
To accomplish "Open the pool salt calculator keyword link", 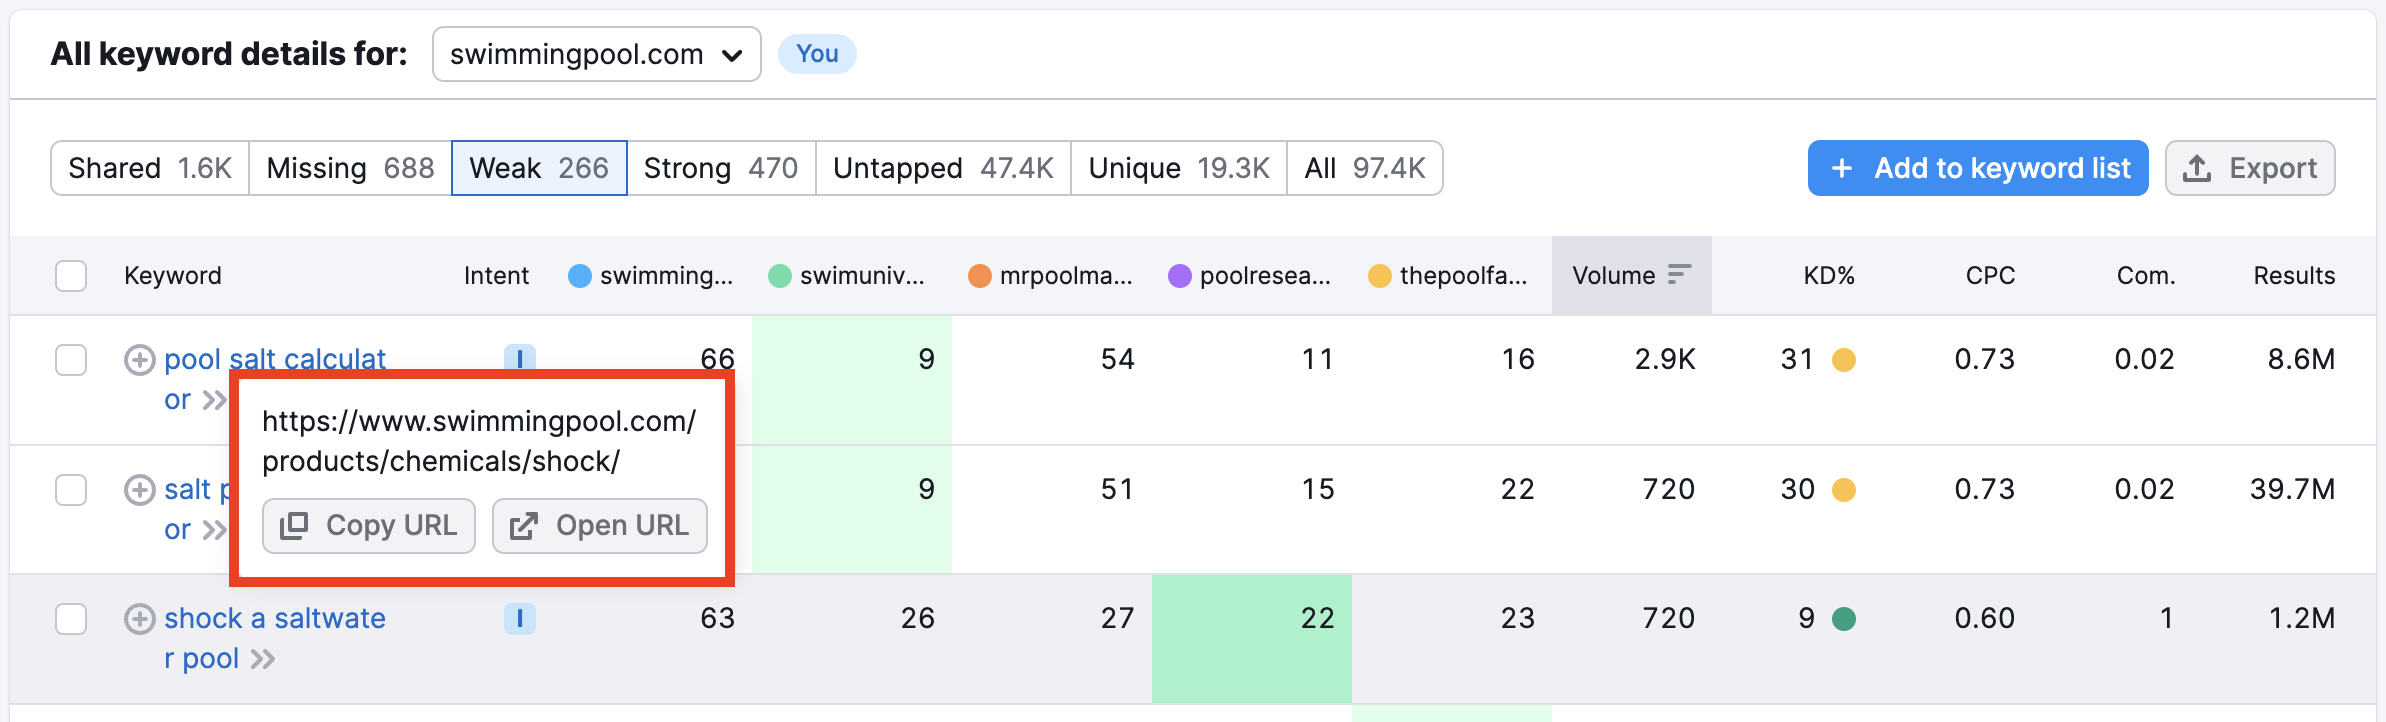I will [x=275, y=359].
